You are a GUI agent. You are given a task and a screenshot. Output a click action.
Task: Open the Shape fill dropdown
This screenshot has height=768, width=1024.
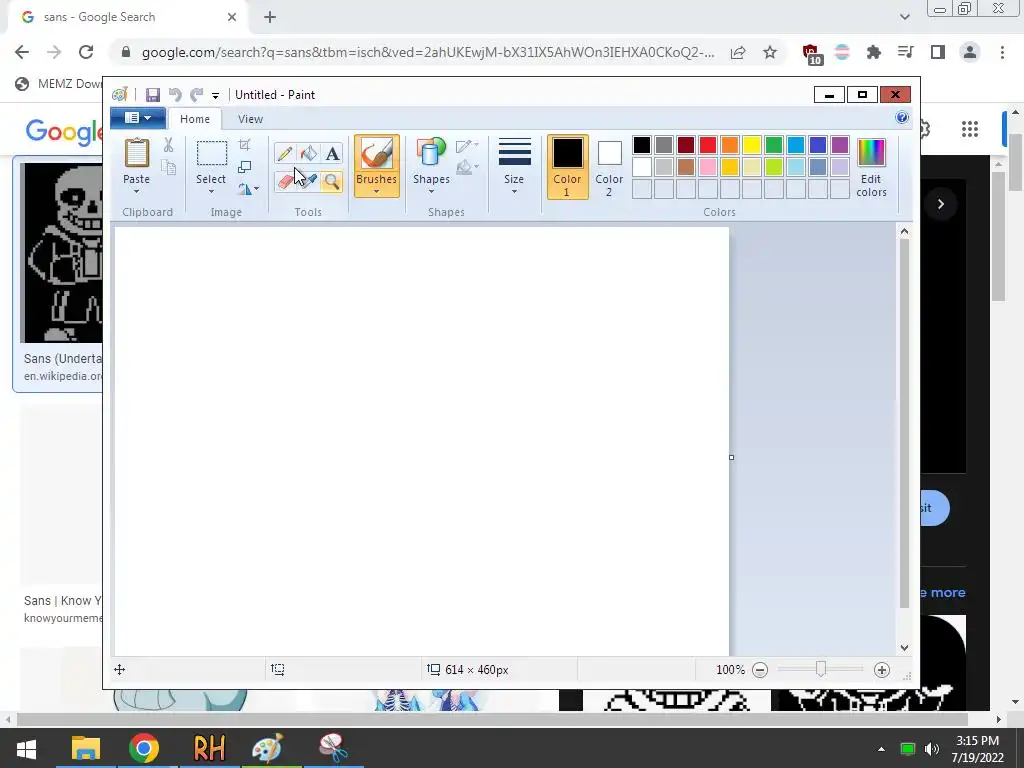pos(467,168)
